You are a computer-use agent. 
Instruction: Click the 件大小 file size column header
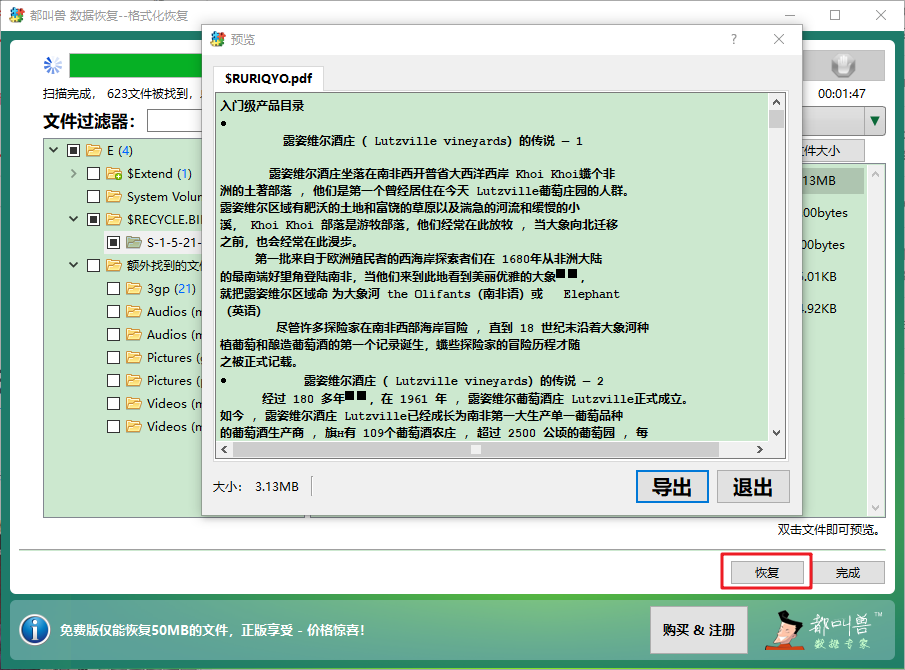click(833, 151)
